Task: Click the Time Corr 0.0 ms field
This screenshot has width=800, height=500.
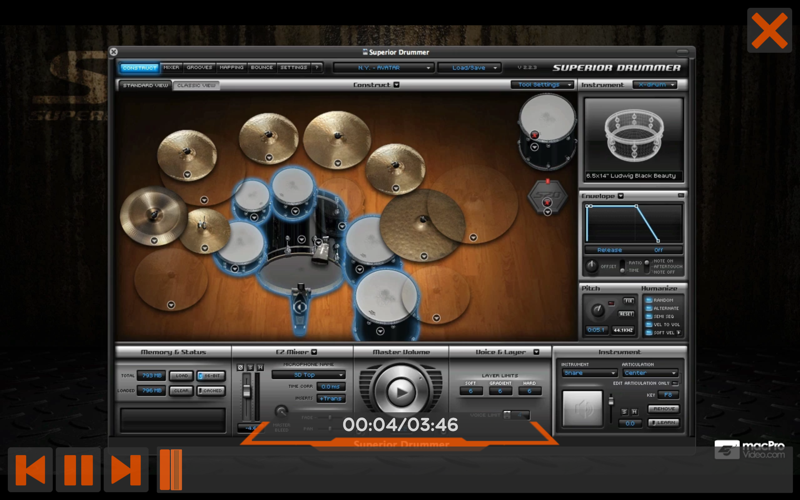Action: tap(331, 387)
